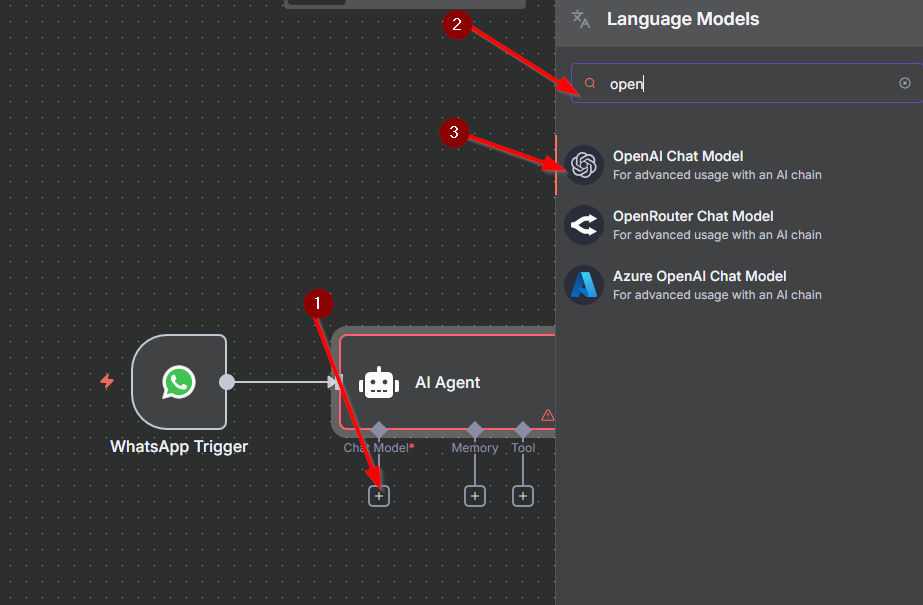The width and height of the screenshot is (923, 605).
Task: Click the WhatsApp Trigger output connector dot
Action: click(227, 382)
